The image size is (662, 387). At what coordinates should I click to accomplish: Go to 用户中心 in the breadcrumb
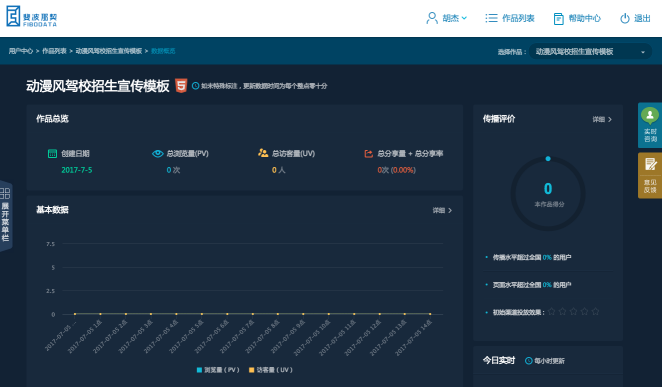click(x=21, y=51)
